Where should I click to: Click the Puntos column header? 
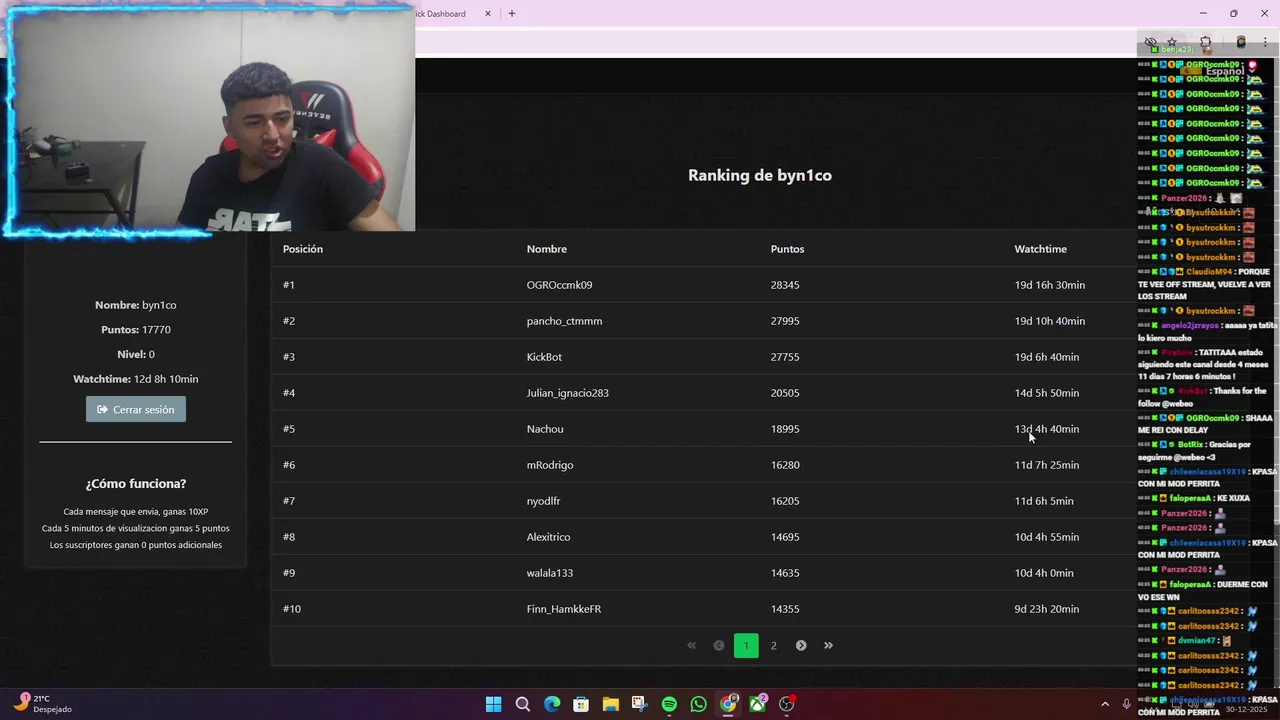click(787, 249)
